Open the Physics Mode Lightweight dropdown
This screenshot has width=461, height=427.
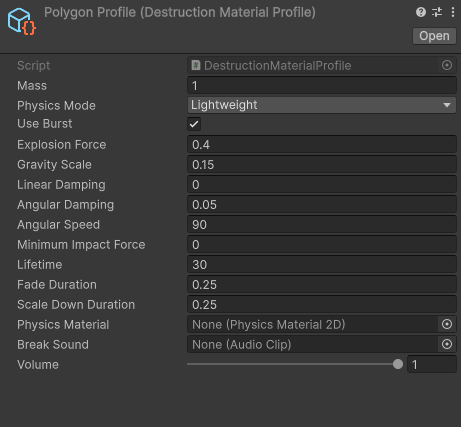point(322,105)
